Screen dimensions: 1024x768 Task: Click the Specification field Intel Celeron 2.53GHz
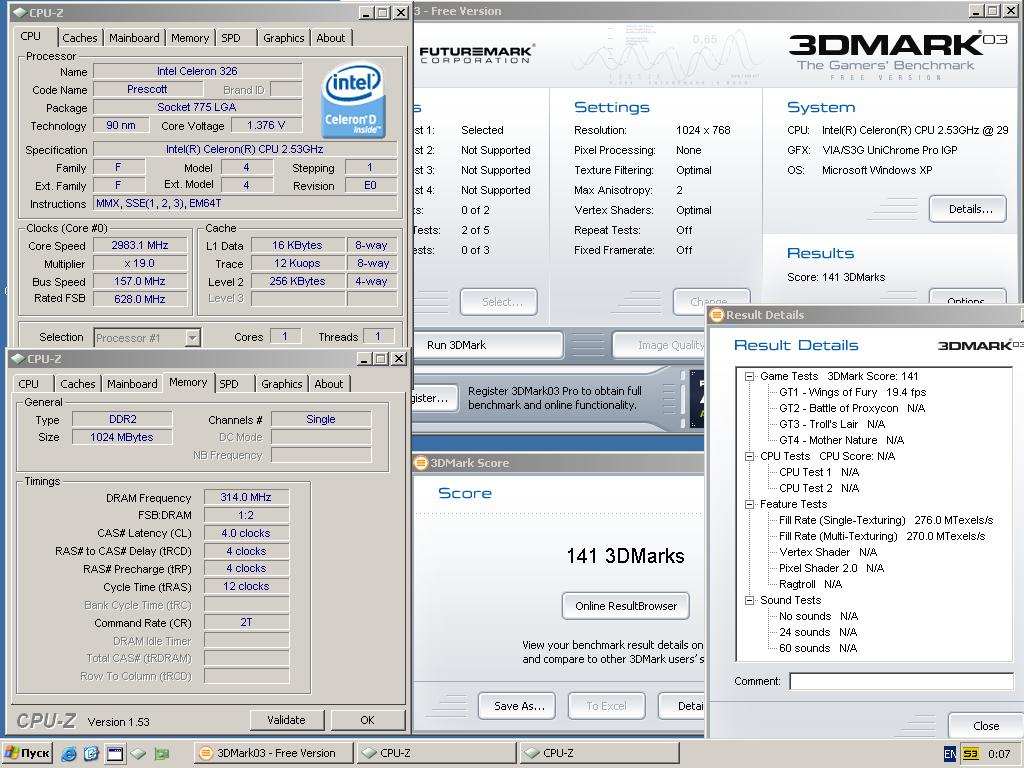(x=245, y=150)
